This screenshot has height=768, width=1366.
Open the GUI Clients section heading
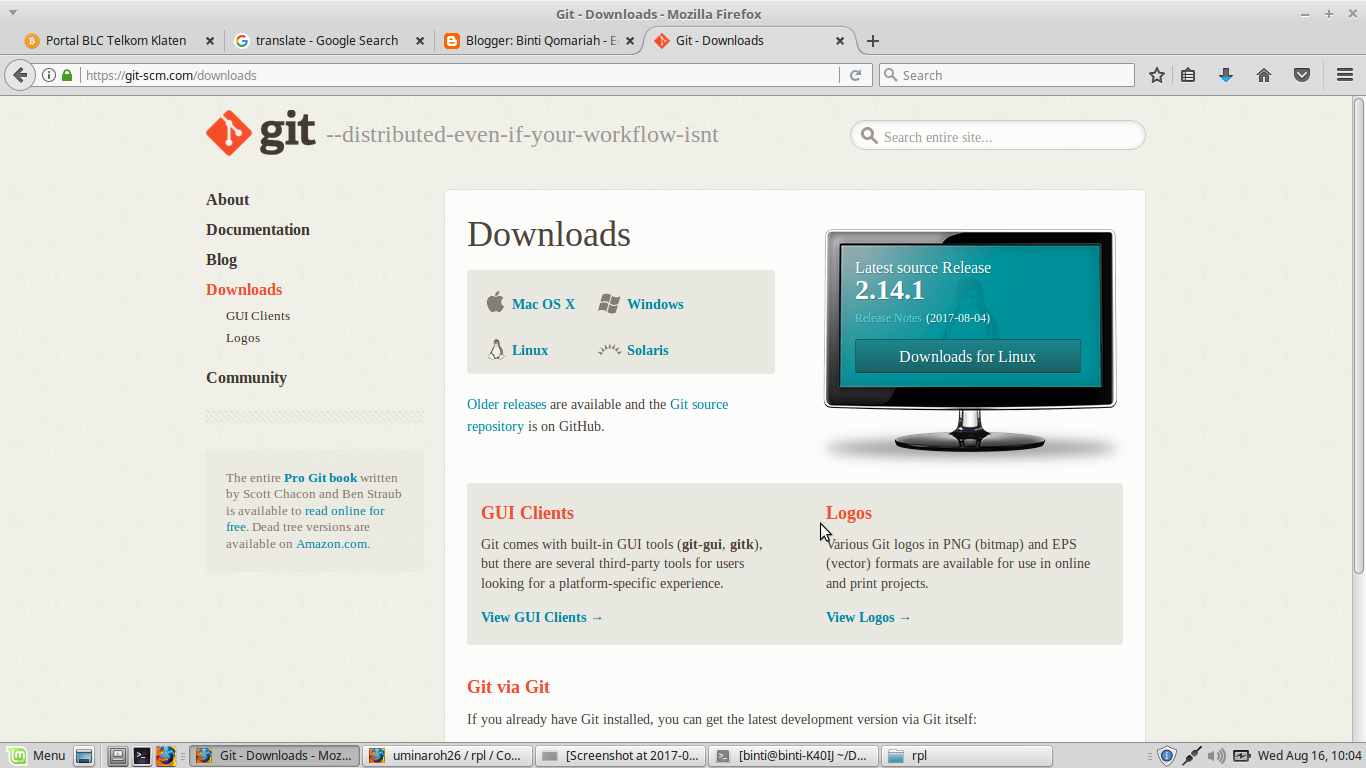coord(527,513)
